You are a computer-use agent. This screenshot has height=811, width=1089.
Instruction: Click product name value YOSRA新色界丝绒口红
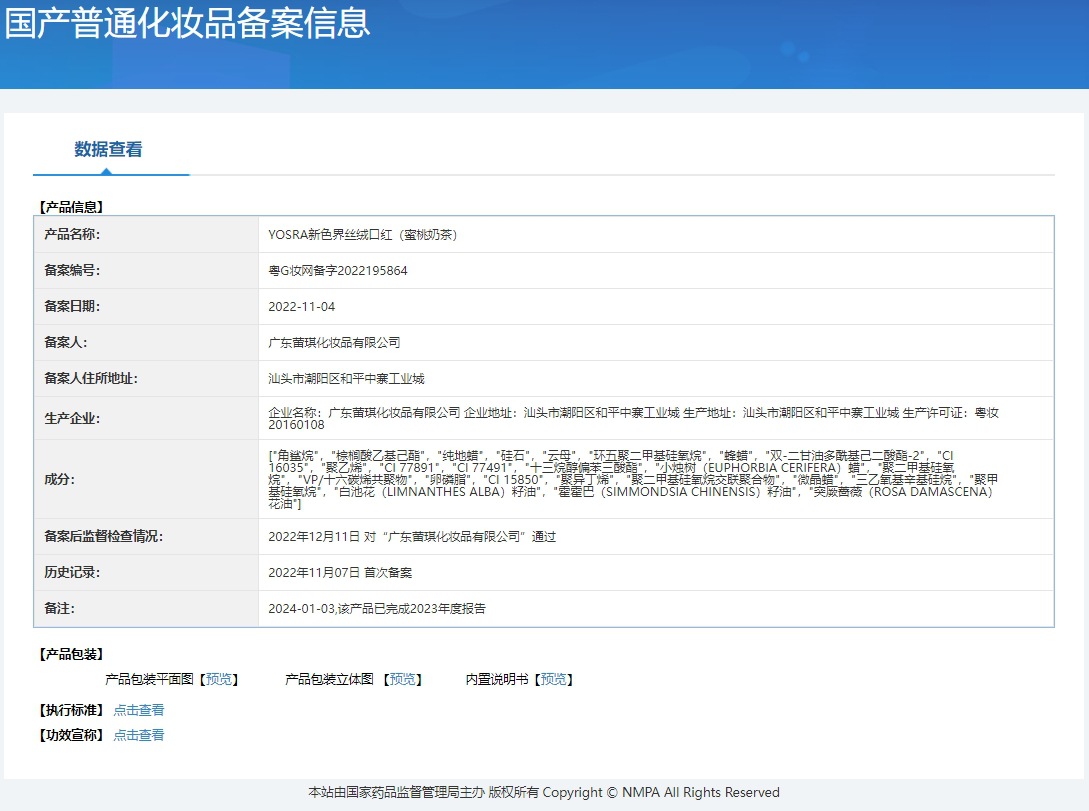[x=363, y=235]
